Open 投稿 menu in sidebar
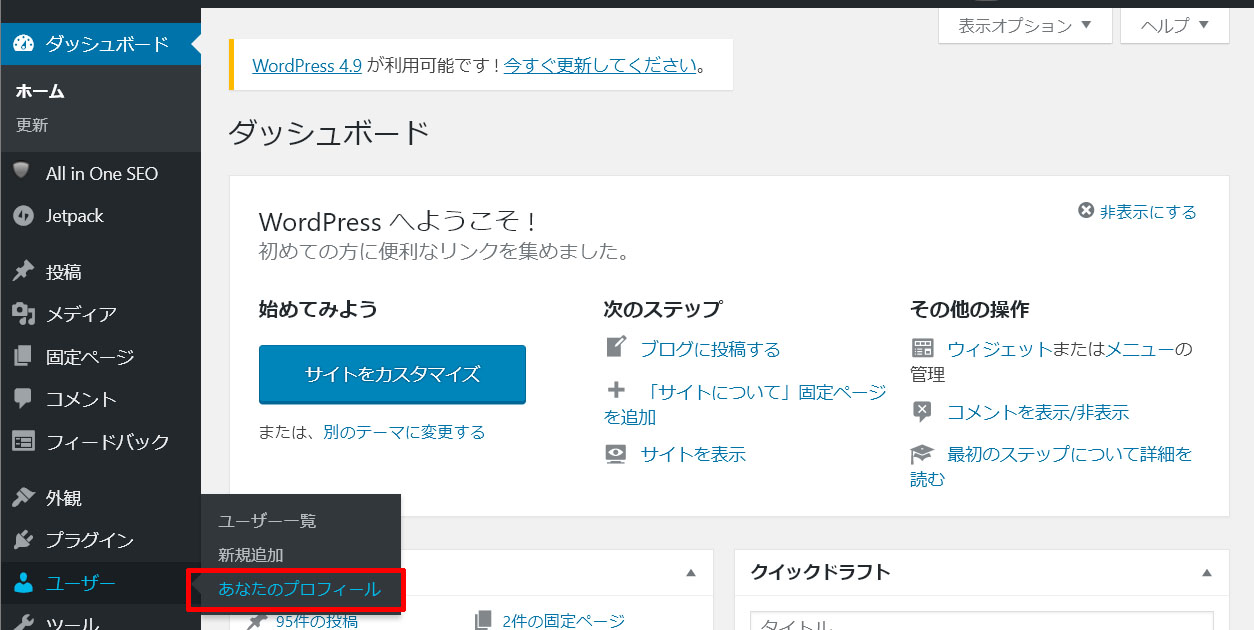 coord(100,272)
